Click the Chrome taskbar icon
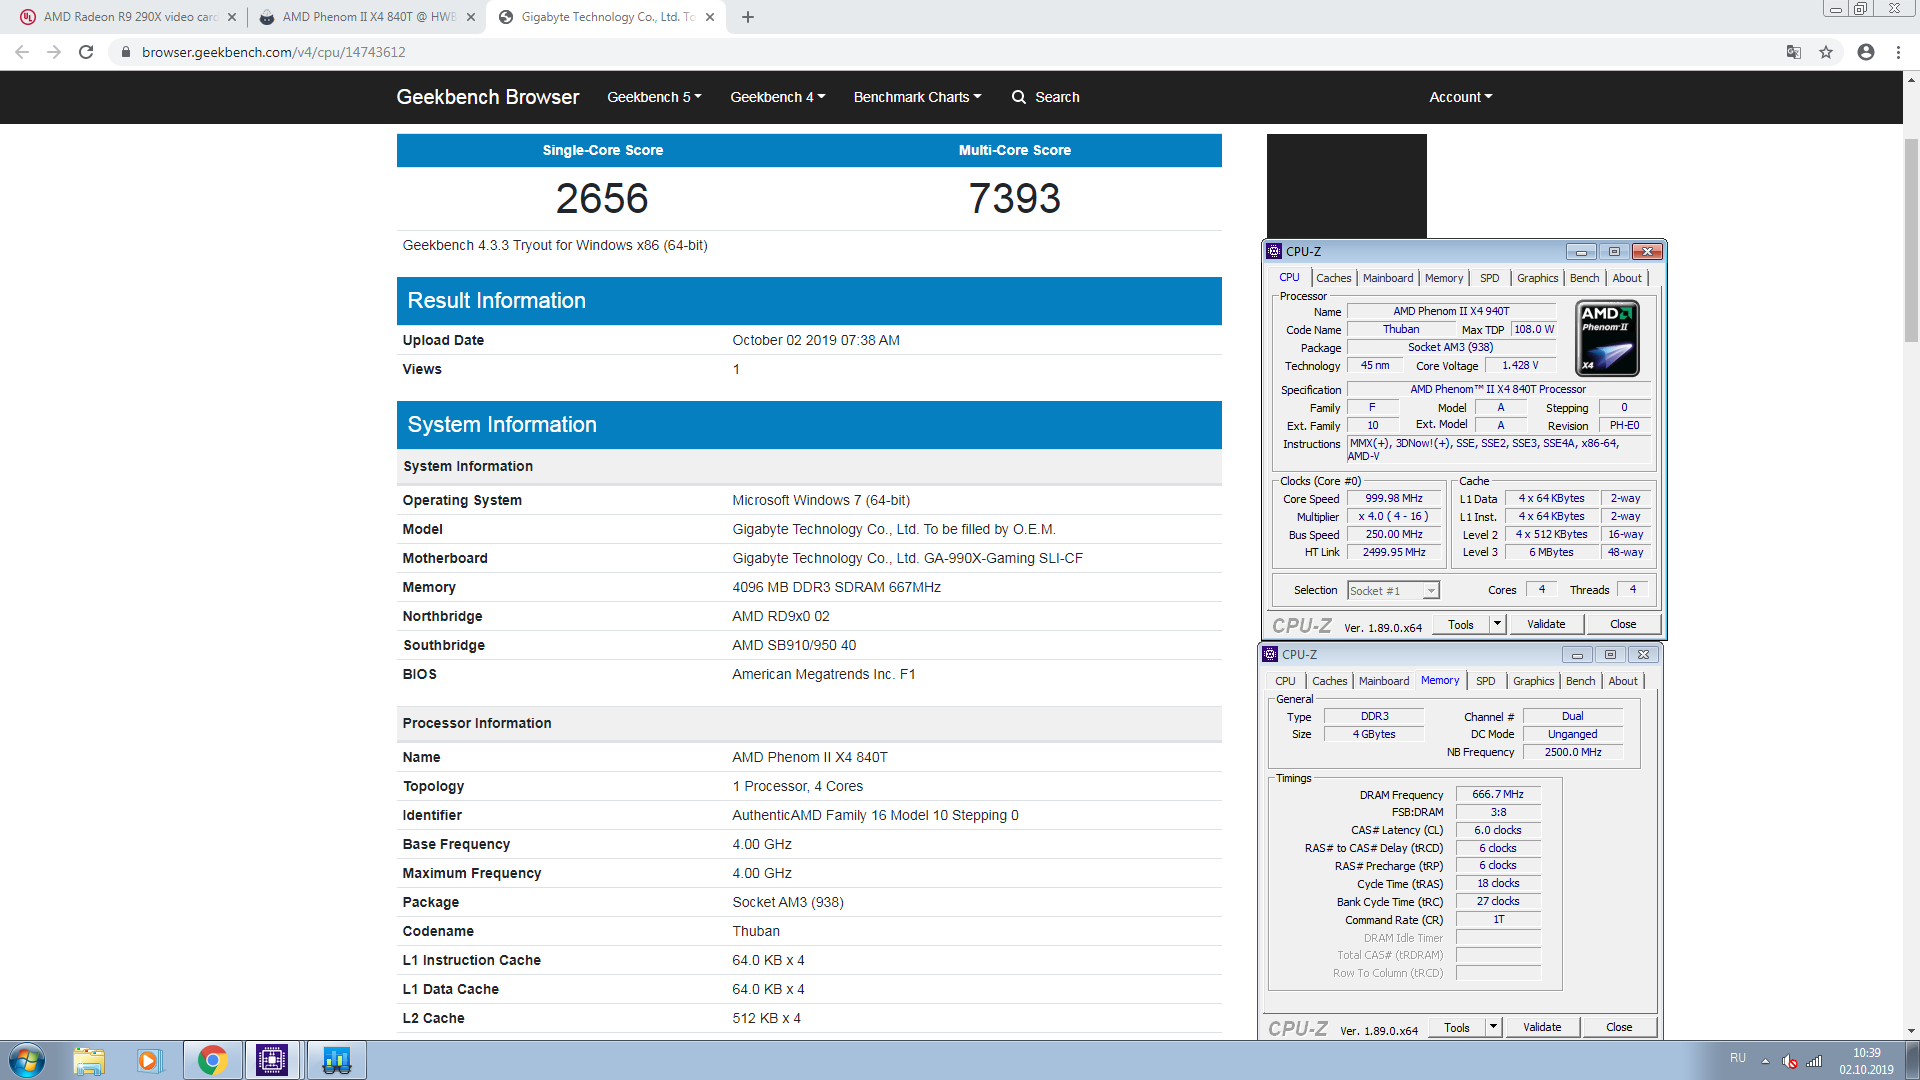The width and height of the screenshot is (1920, 1080). tap(212, 1060)
